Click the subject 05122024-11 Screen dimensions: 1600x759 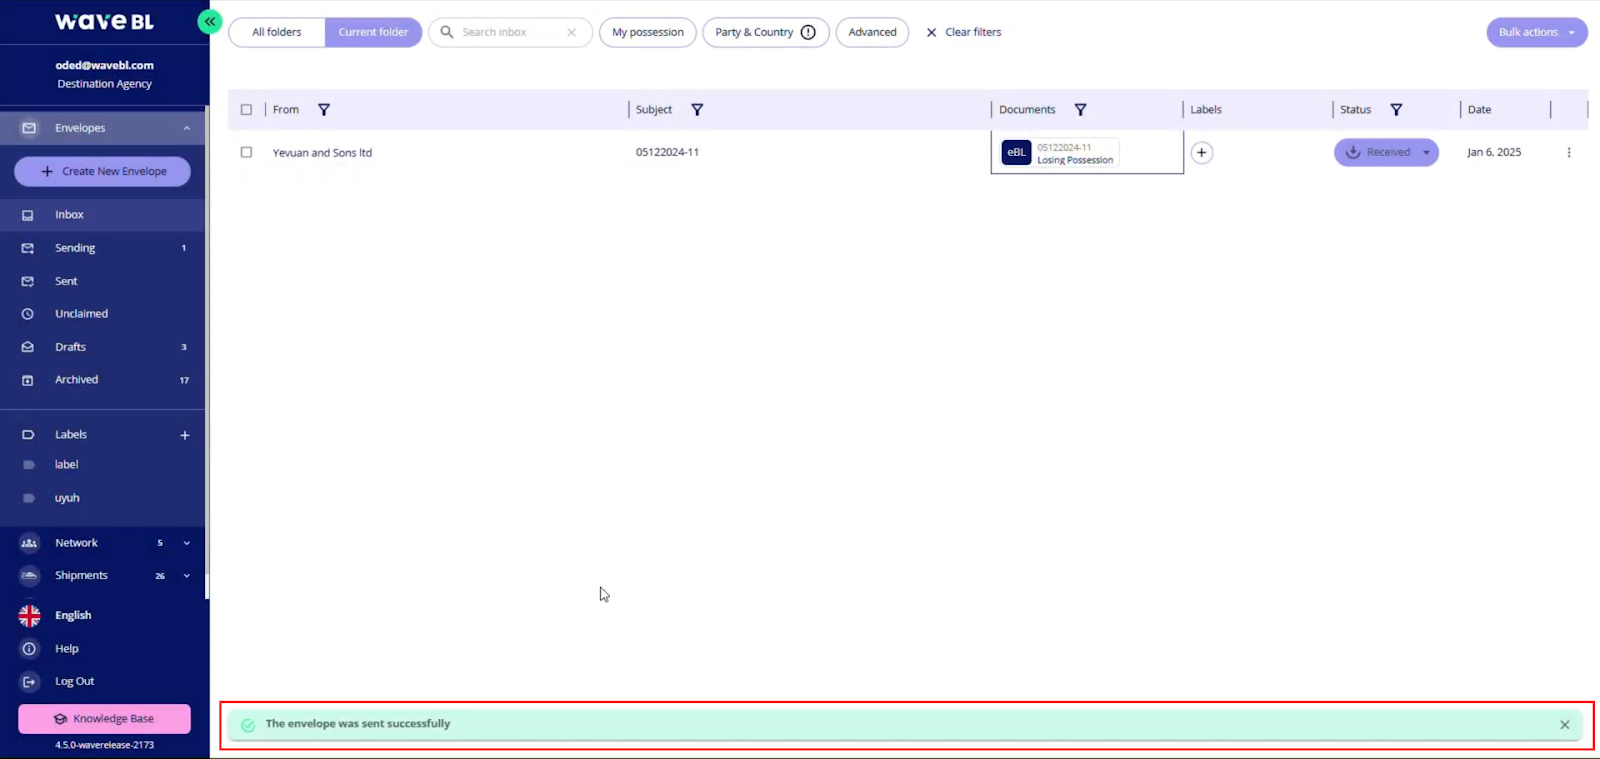tap(667, 153)
